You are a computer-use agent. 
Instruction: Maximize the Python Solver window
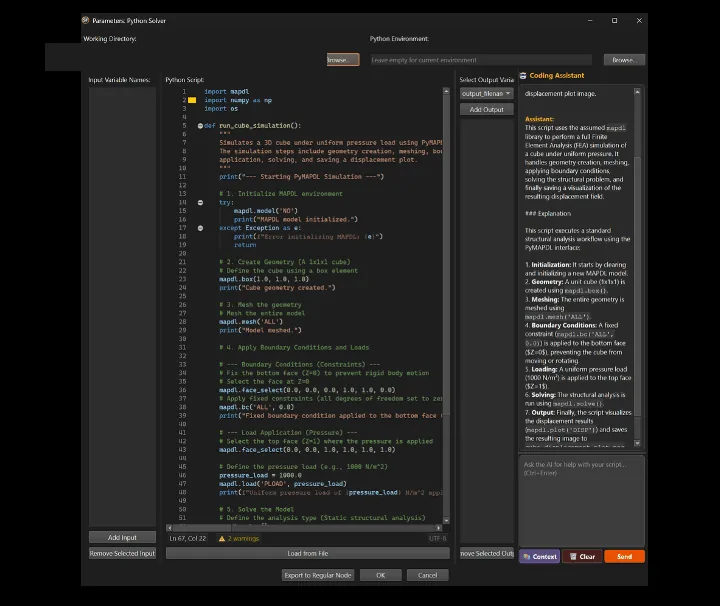coord(614,21)
